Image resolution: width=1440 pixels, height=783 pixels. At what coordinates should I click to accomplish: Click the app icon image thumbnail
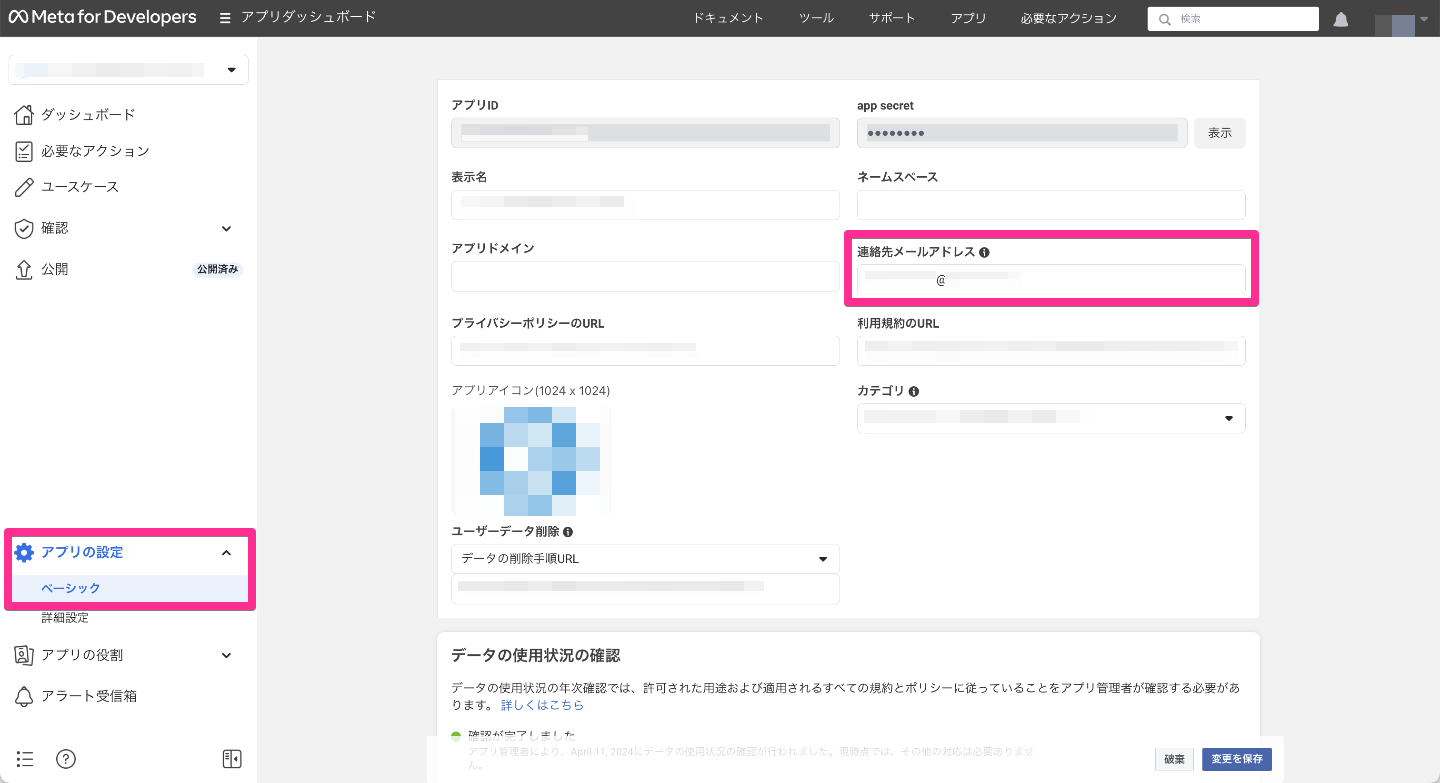[x=530, y=460]
